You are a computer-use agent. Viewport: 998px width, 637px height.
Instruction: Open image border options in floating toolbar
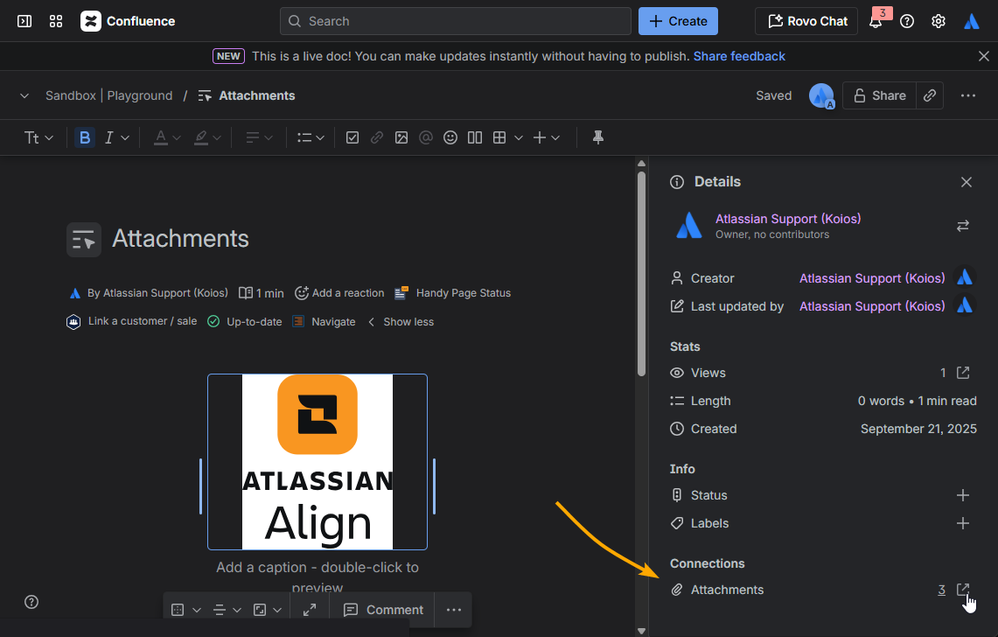186,610
